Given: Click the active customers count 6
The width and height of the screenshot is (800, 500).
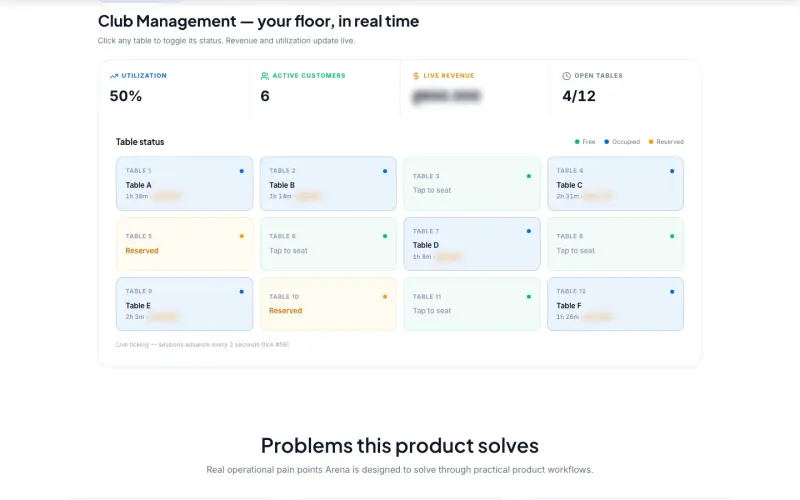Looking at the screenshot, I should tap(265, 96).
